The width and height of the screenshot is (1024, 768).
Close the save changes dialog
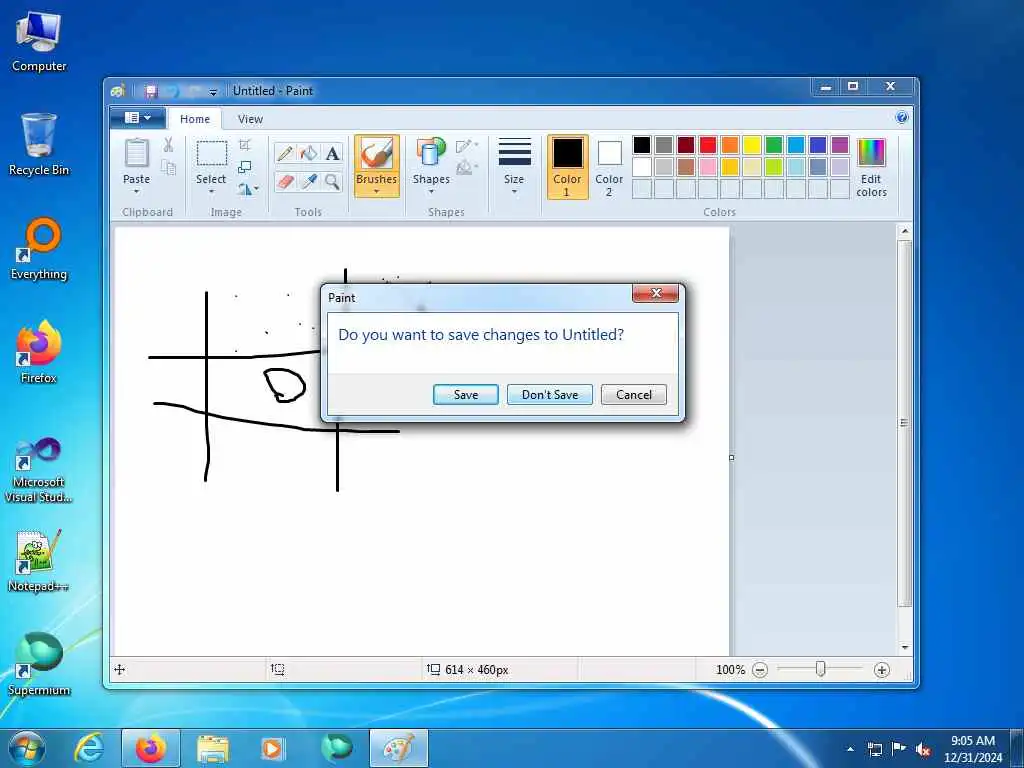(x=656, y=293)
